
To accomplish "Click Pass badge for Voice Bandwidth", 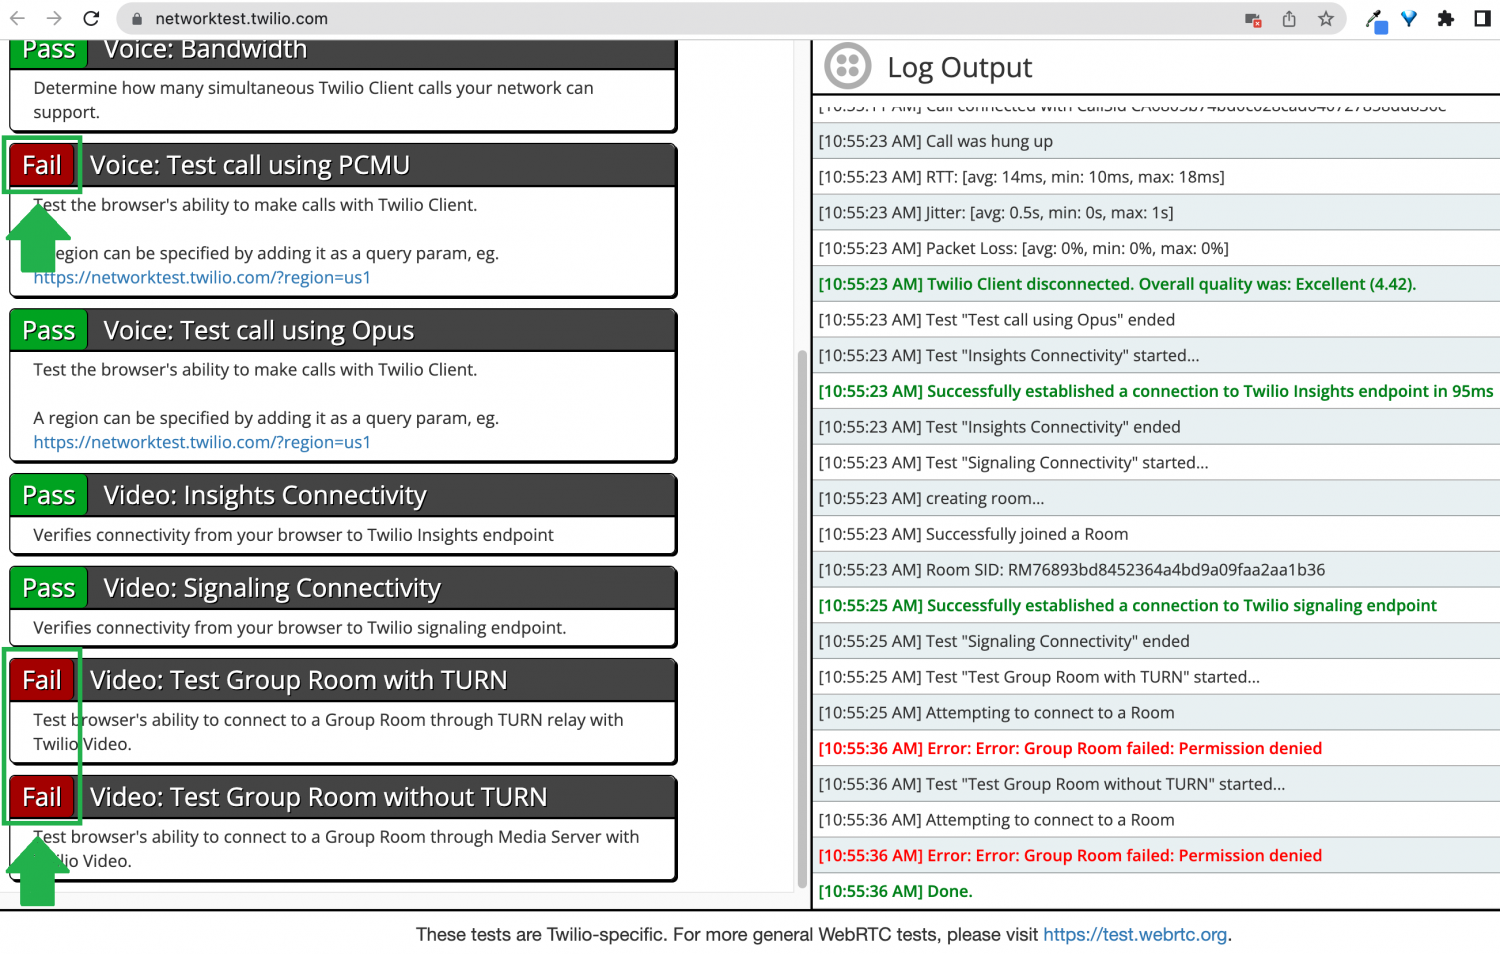I will click(49, 52).
